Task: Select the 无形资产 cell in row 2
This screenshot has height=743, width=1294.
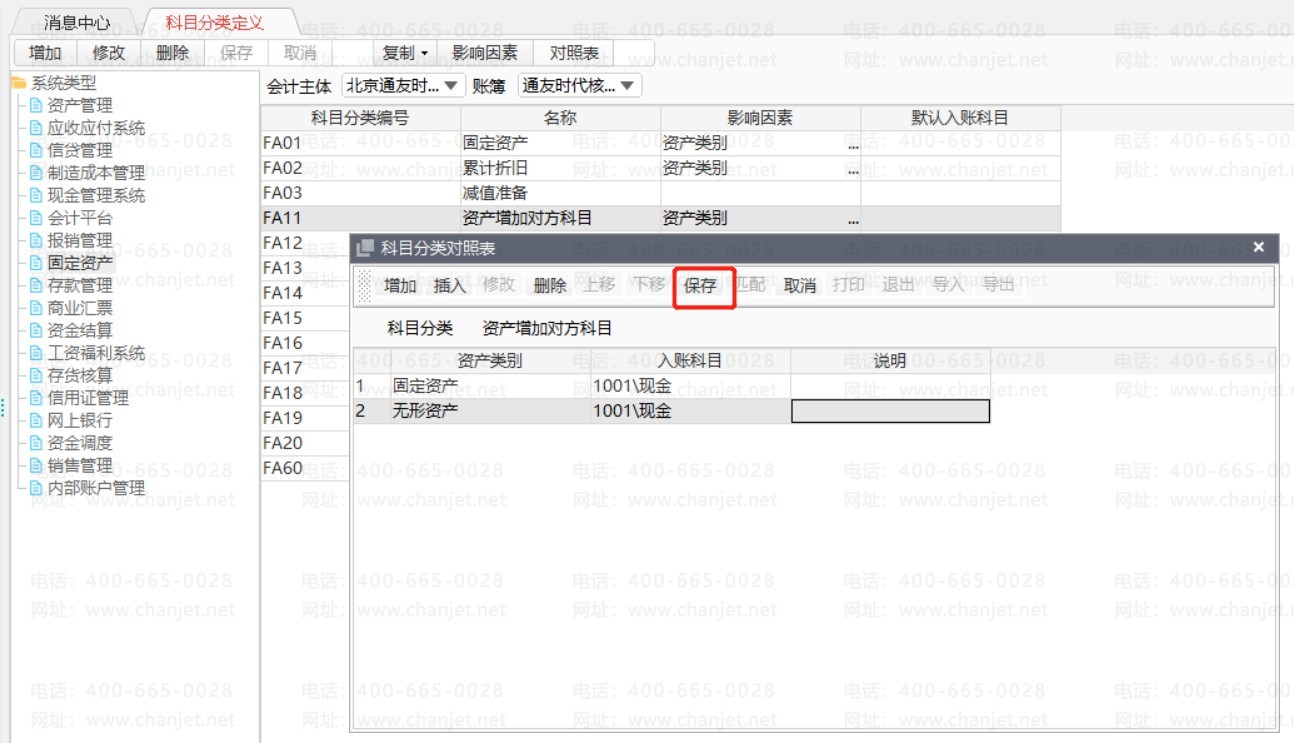Action: 490,410
